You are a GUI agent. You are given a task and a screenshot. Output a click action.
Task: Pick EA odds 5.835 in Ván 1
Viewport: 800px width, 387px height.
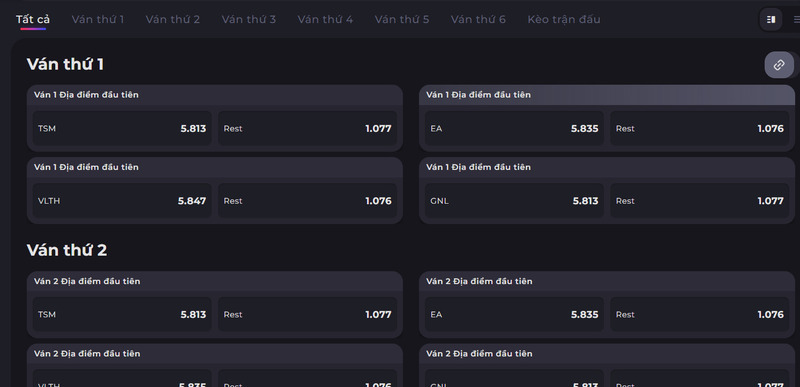(514, 128)
